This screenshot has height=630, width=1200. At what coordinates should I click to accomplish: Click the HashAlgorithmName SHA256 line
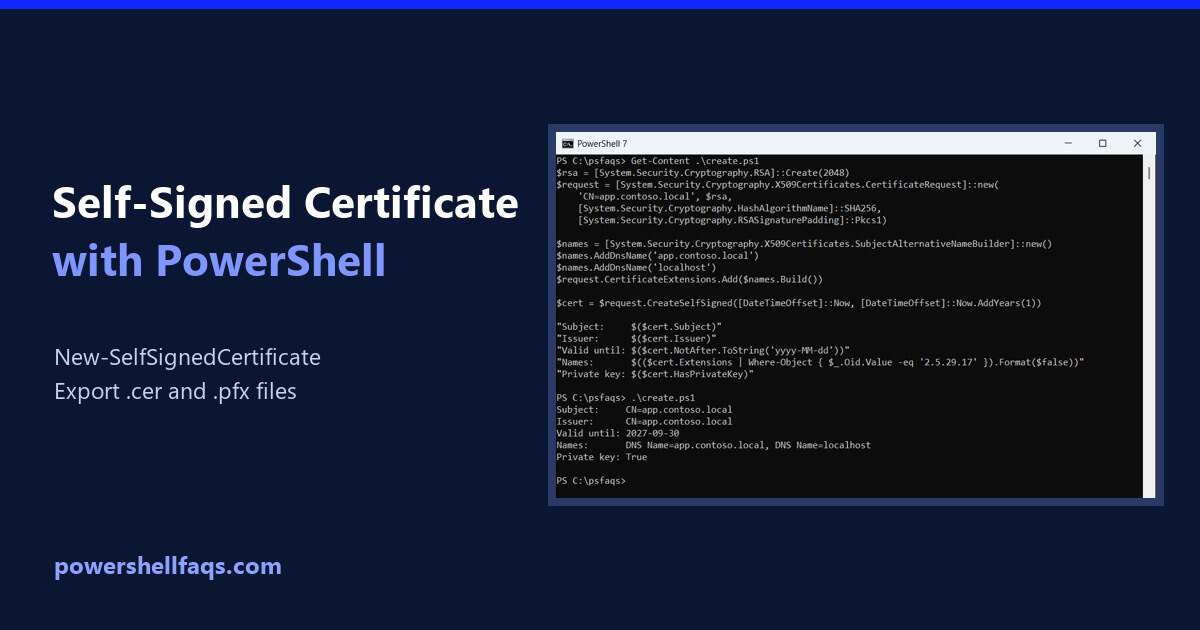(x=730, y=208)
